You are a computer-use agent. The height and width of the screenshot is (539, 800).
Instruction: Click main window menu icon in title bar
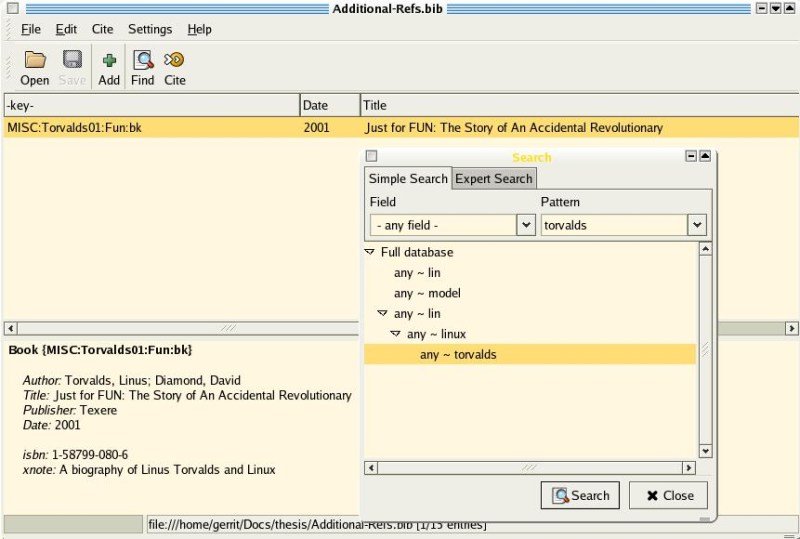point(12,8)
